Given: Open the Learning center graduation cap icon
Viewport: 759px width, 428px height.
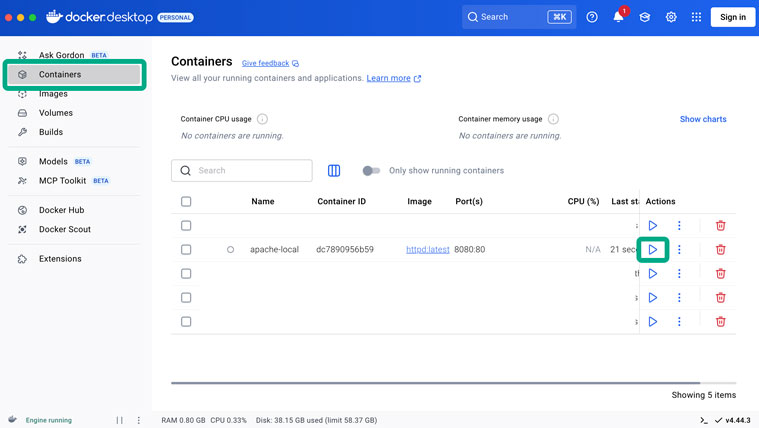Looking at the screenshot, I should pos(644,17).
